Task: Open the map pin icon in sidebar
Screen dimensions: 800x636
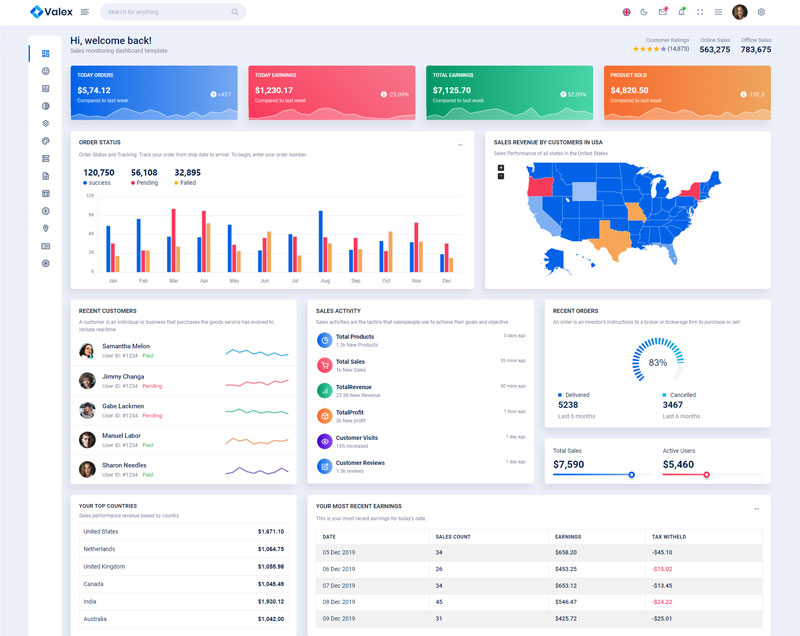Action: [x=45, y=228]
